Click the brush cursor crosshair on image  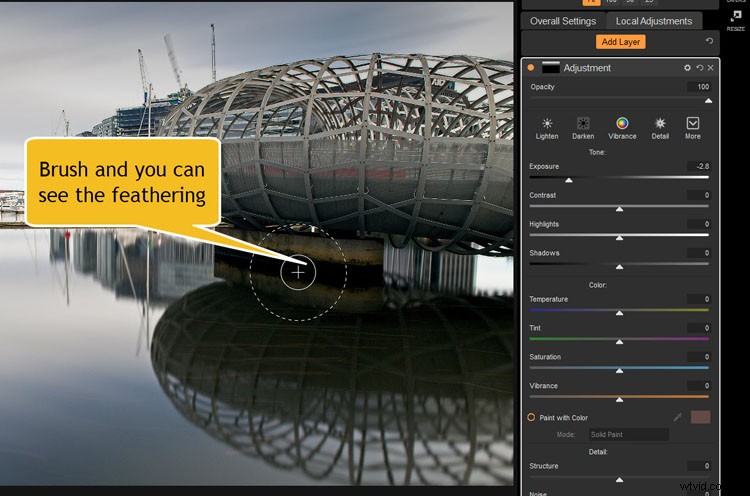click(298, 272)
